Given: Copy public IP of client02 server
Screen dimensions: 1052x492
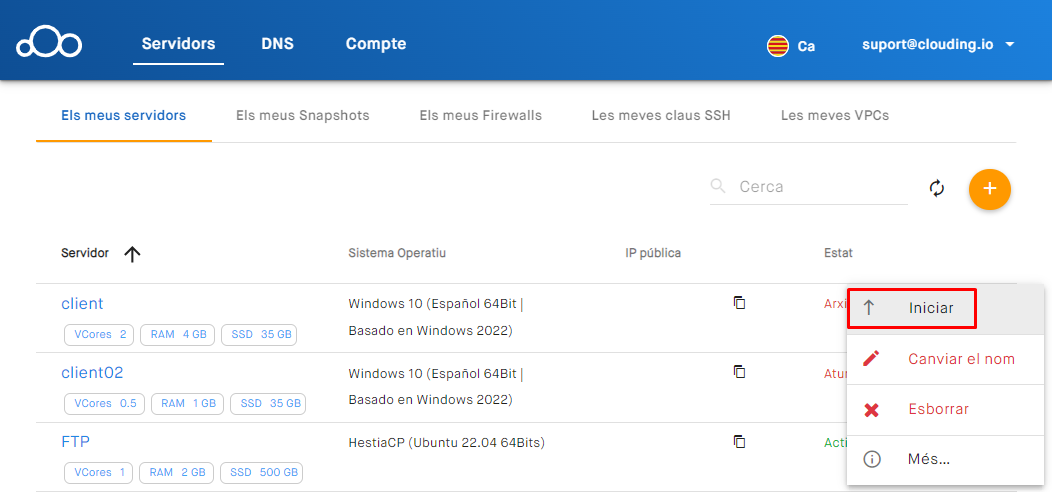Looking at the screenshot, I should pyautogui.click(x=739, y=372).
